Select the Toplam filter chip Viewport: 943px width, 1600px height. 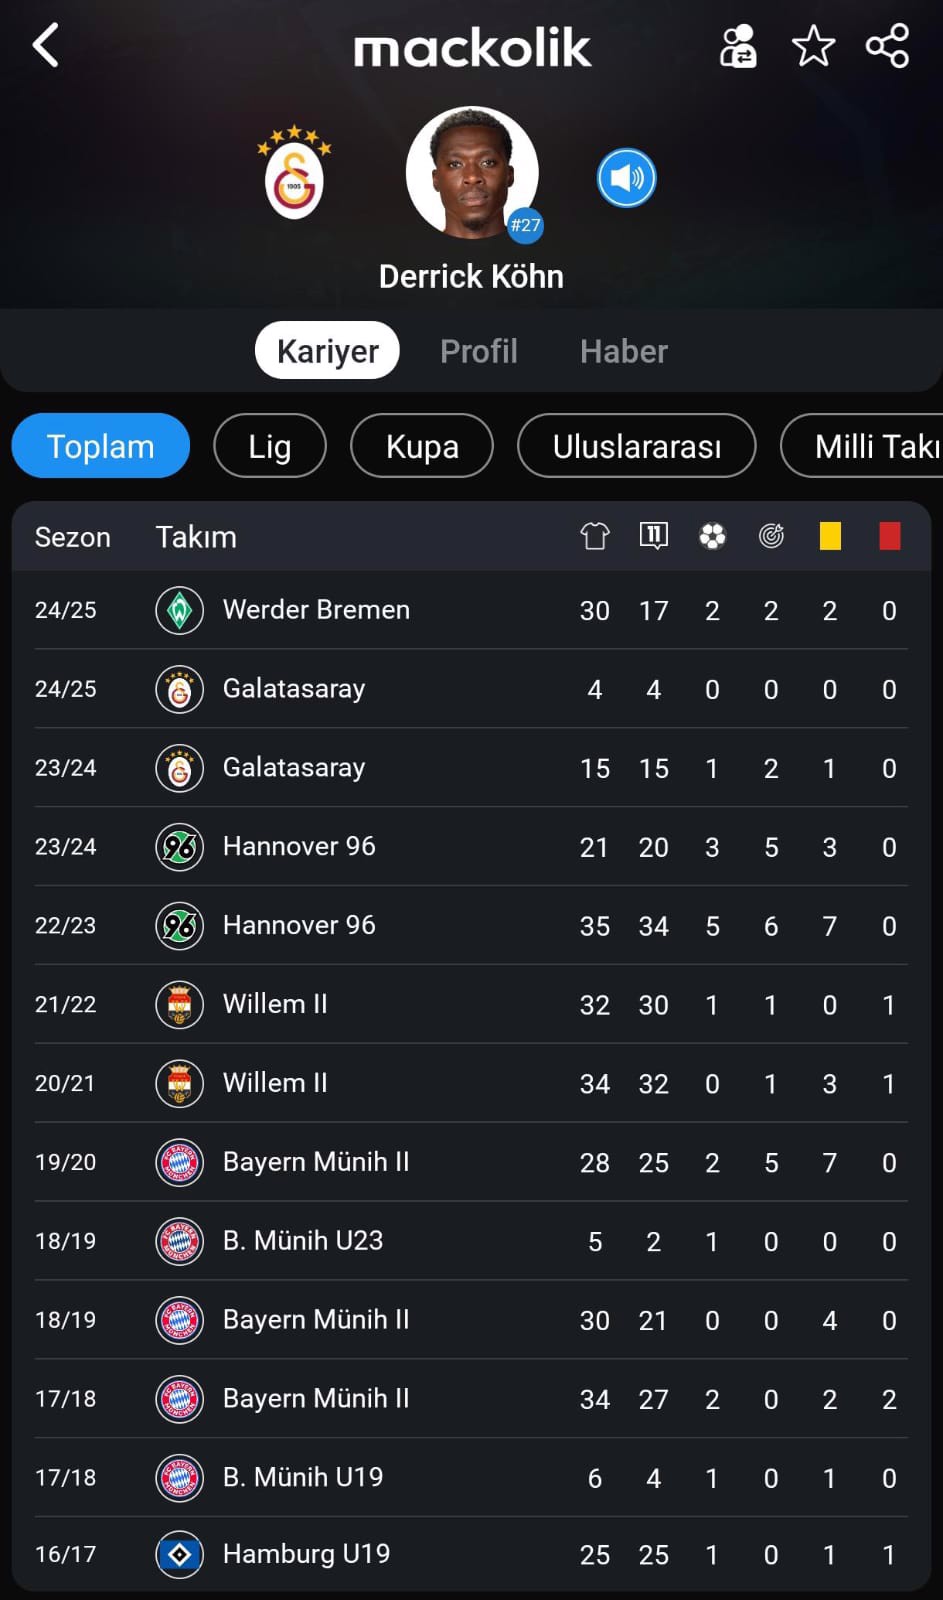pos(101,446)
